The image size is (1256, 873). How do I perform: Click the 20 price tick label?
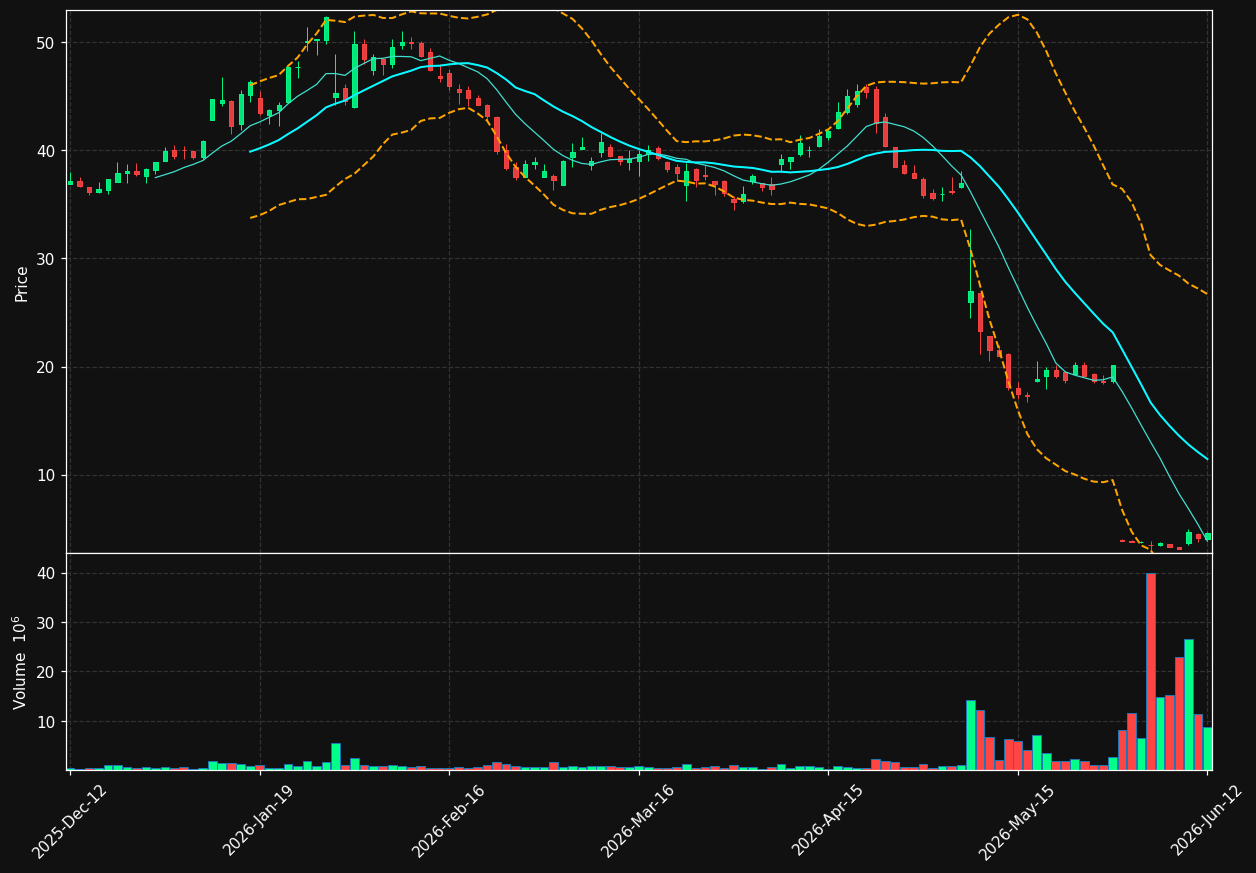point(46,367)
